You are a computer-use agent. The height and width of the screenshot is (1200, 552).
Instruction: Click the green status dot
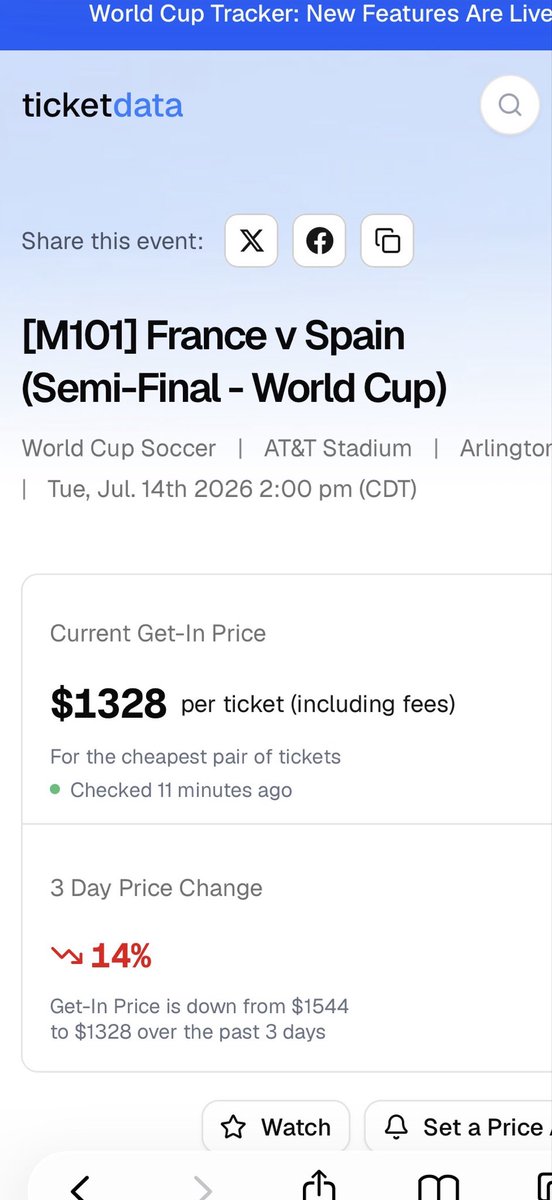56,789
